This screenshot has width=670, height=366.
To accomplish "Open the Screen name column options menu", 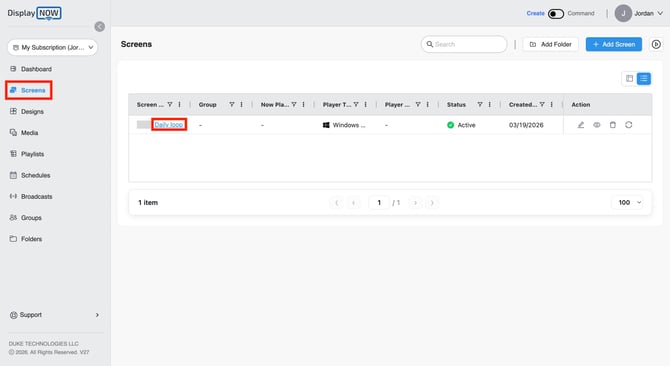I will coord(179,105).
